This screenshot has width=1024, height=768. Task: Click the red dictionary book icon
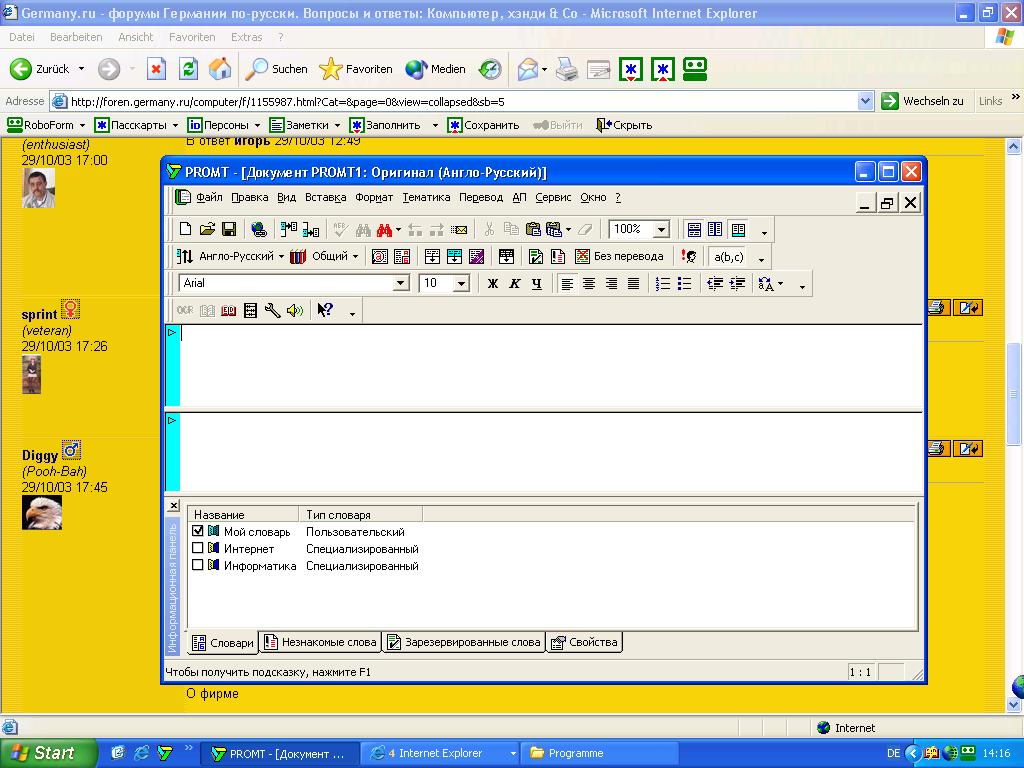click(x=228, y=310)
